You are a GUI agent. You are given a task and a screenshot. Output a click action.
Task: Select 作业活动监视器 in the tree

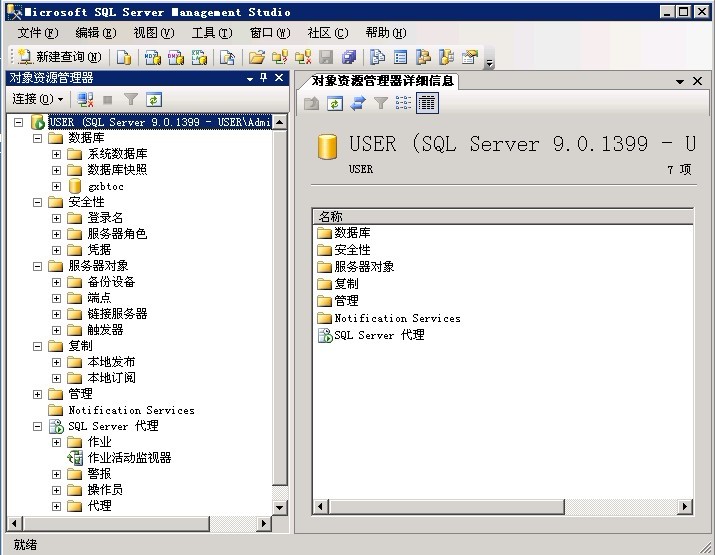(129, 458)
